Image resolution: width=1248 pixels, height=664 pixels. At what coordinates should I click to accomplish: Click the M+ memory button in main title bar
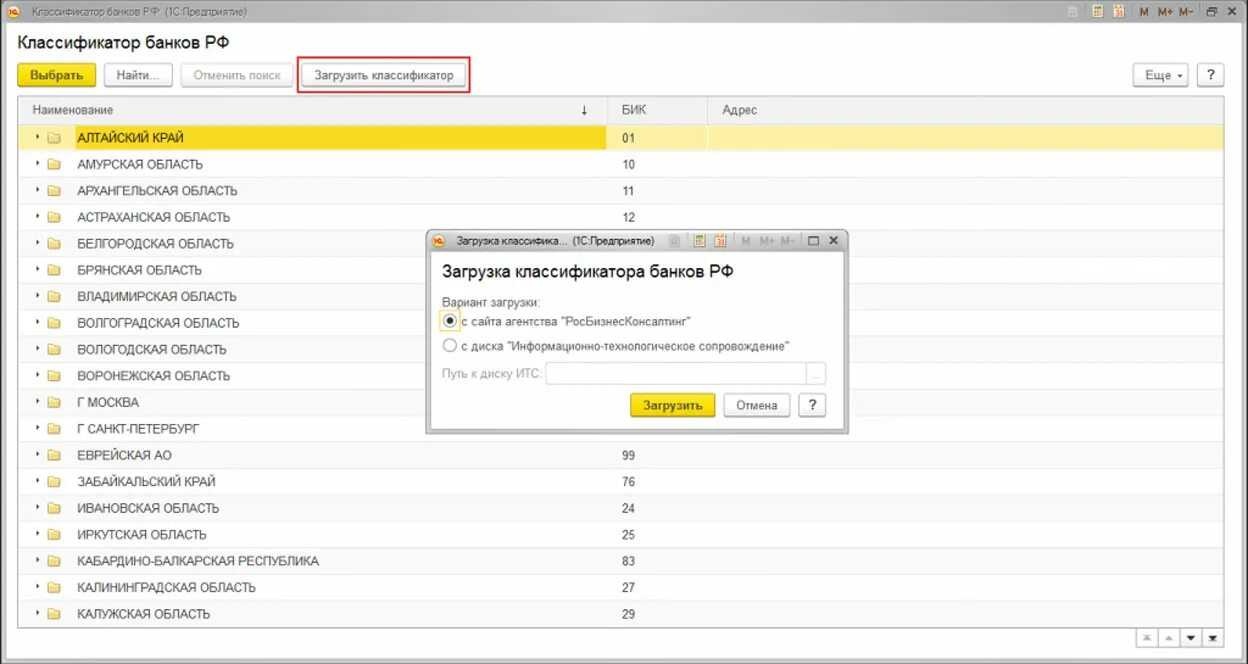pyautogui.click(x=1165, y=12)
